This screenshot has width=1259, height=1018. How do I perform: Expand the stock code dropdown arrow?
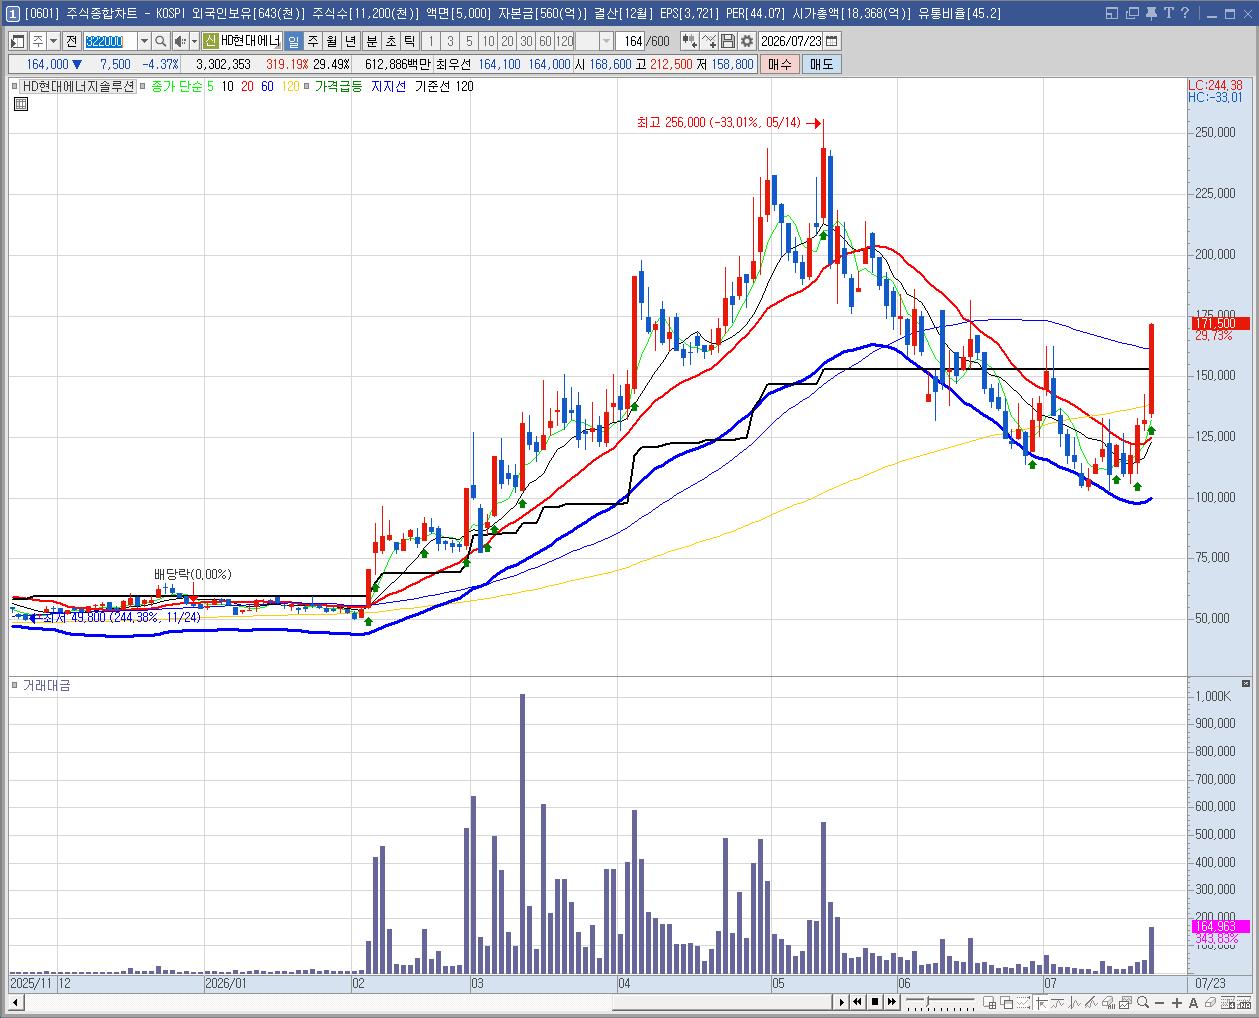[x=144, y=41]
